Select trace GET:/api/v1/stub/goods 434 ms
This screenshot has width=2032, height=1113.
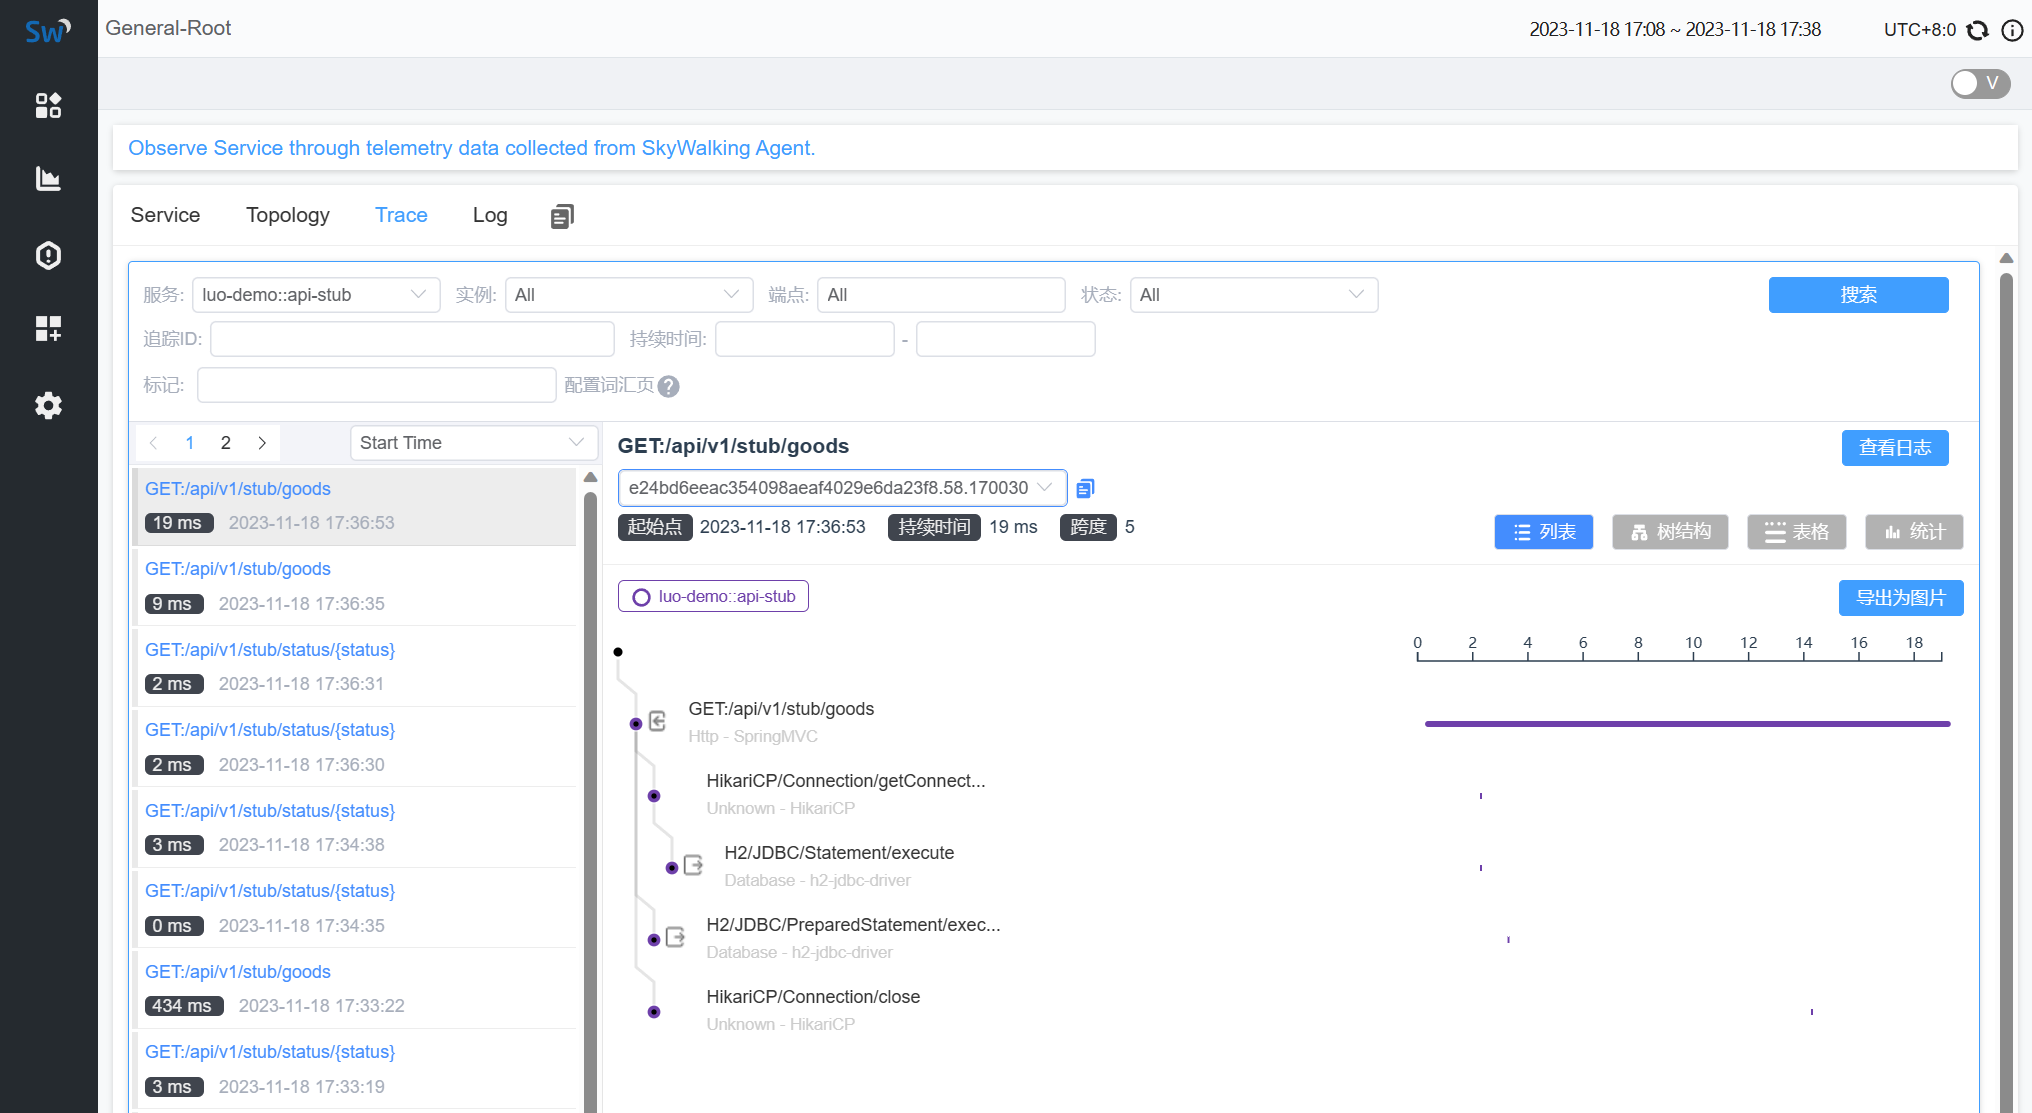pyautogui.click(x=356, y=989)
